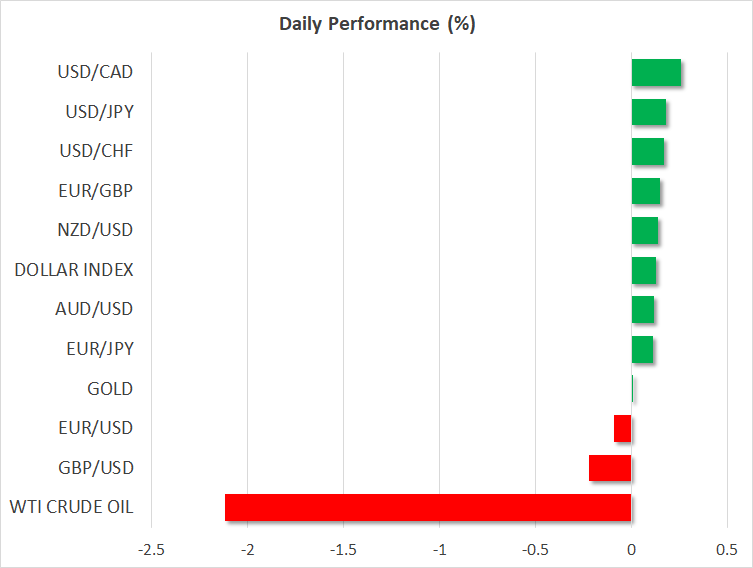753x568 pixels.
Task: Click the green USD/JPY bar
Action: coord(648,112)
